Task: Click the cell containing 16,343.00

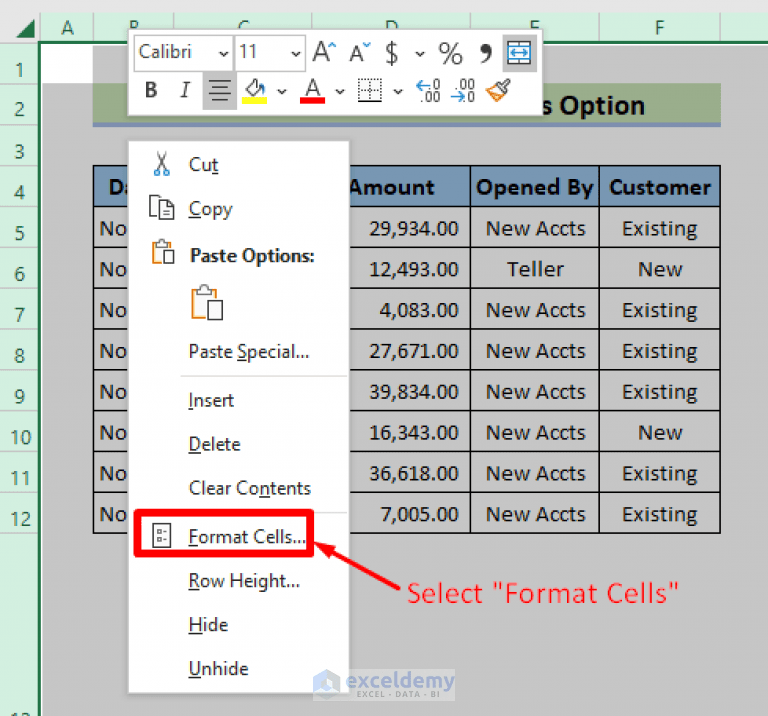Action: (x=409, y=432)
